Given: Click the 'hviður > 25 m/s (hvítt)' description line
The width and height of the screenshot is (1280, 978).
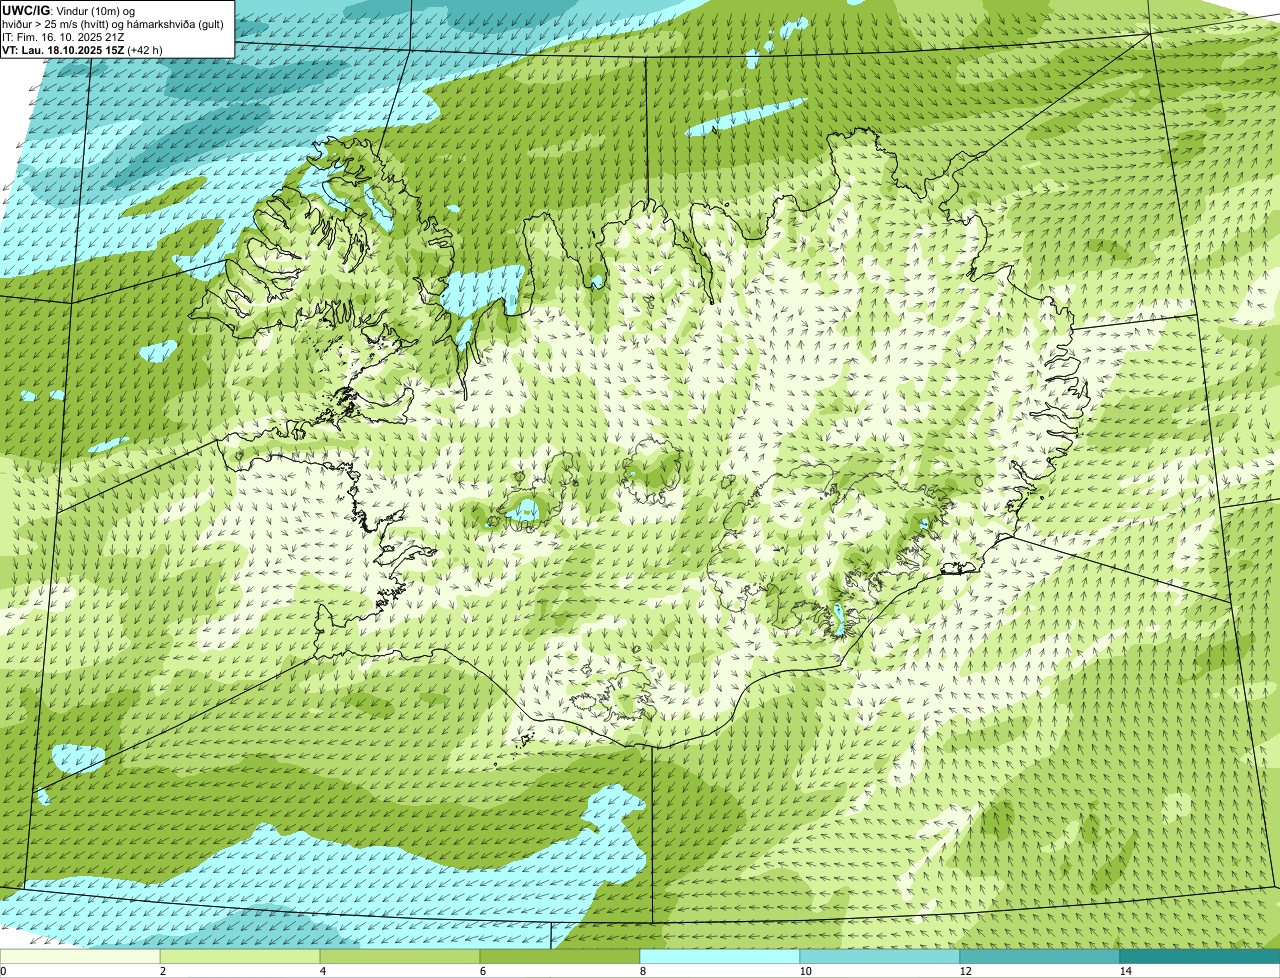Looking at the screenshot, I should tap(113, 23).
